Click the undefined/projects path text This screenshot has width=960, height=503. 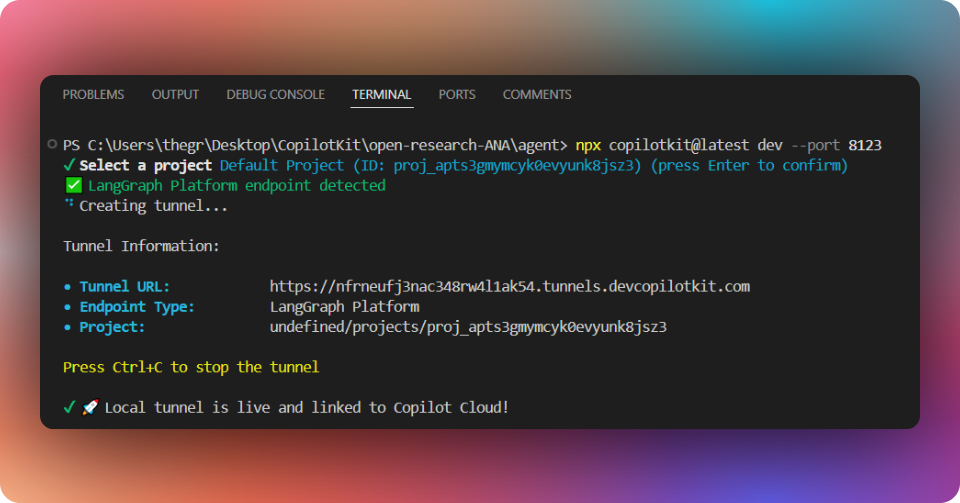point(468,327)
